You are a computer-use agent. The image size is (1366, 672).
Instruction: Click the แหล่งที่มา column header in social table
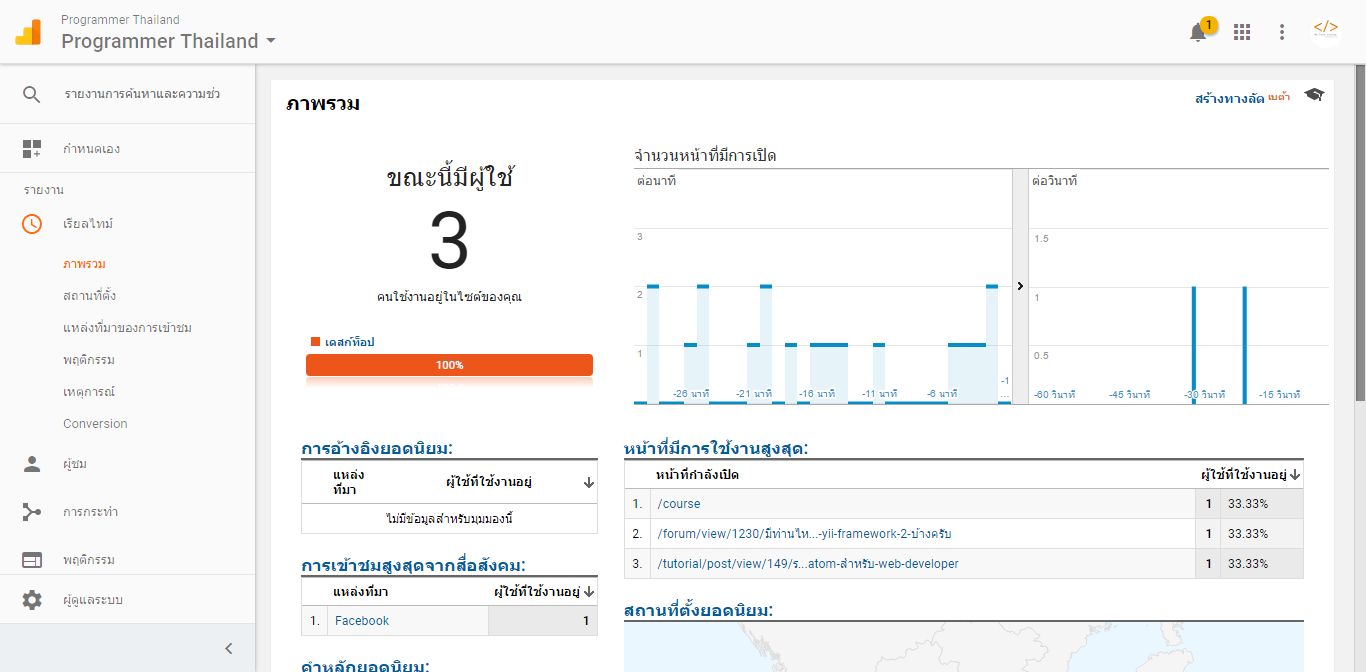coord(361,592)
